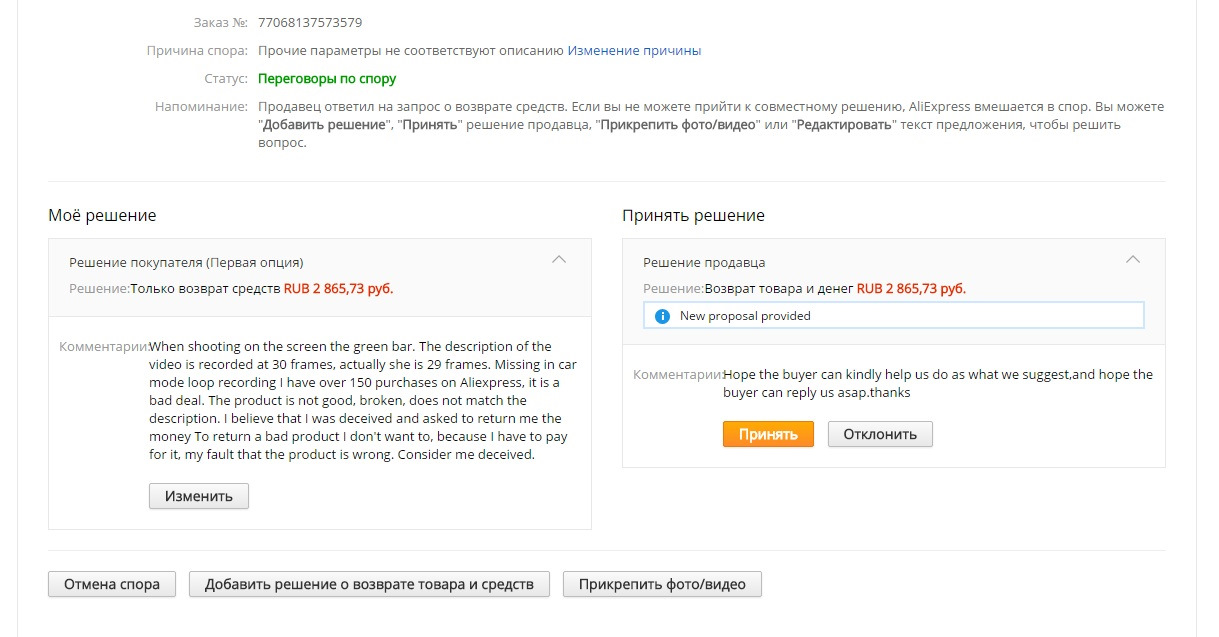The height and width of the screenshot is (637, 1219).
Task: Click the order number 77068137573579
Action: coord(310,22)
